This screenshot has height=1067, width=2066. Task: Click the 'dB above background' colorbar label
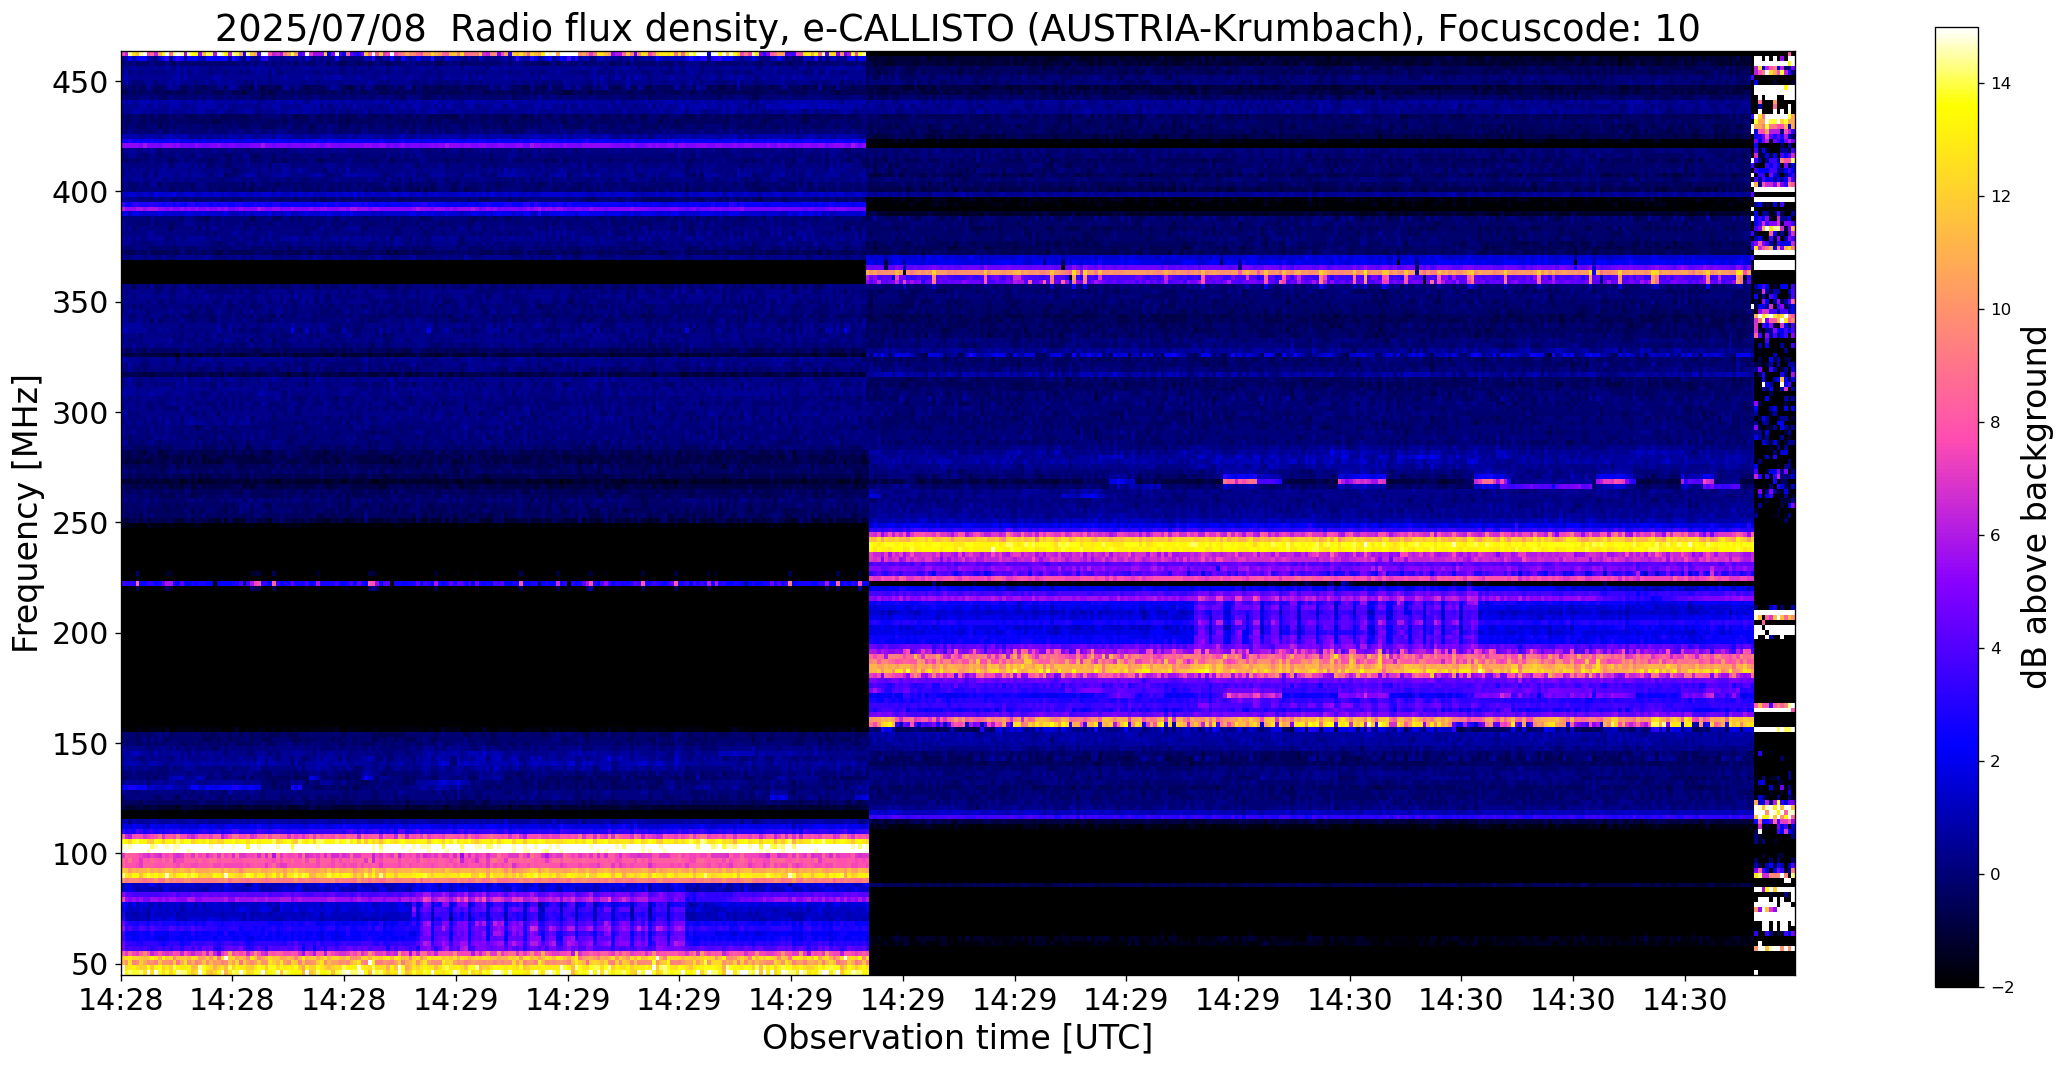[x=2035, y=507]
